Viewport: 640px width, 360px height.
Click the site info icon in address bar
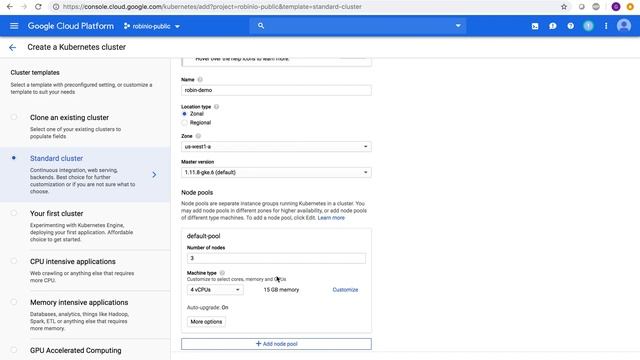56,7
